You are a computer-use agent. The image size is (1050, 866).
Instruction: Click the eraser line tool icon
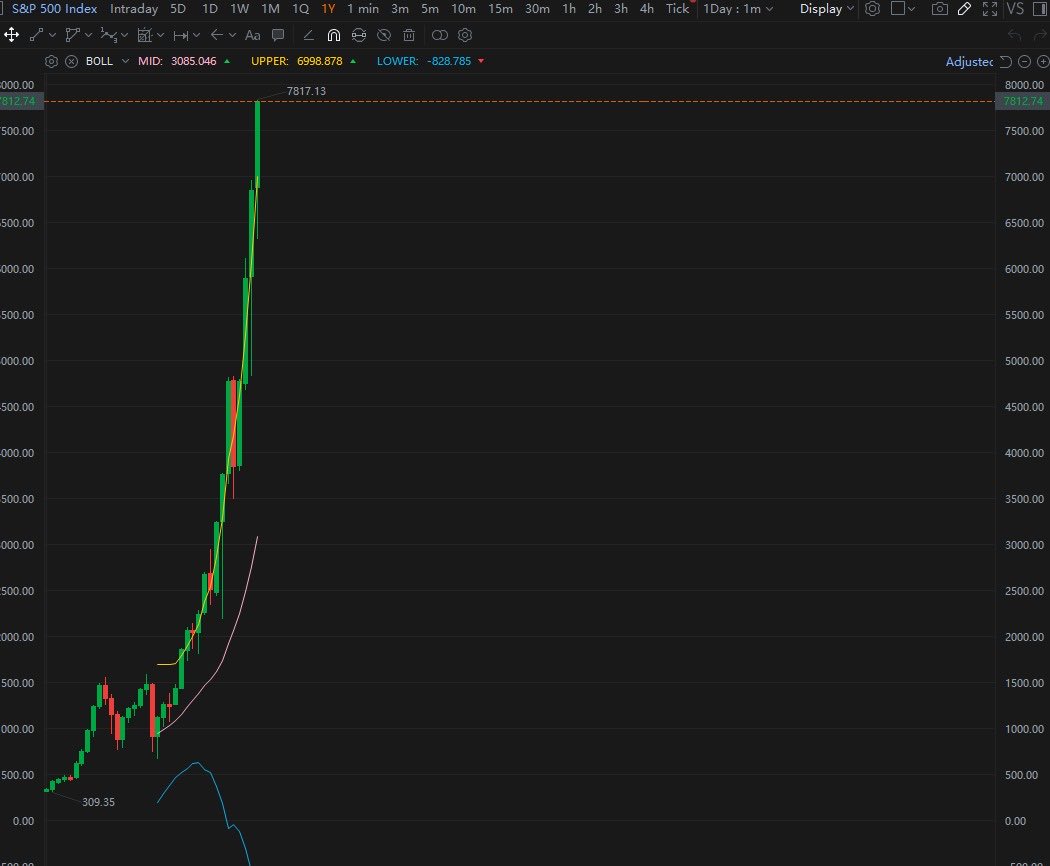click(x=308, y=35)
